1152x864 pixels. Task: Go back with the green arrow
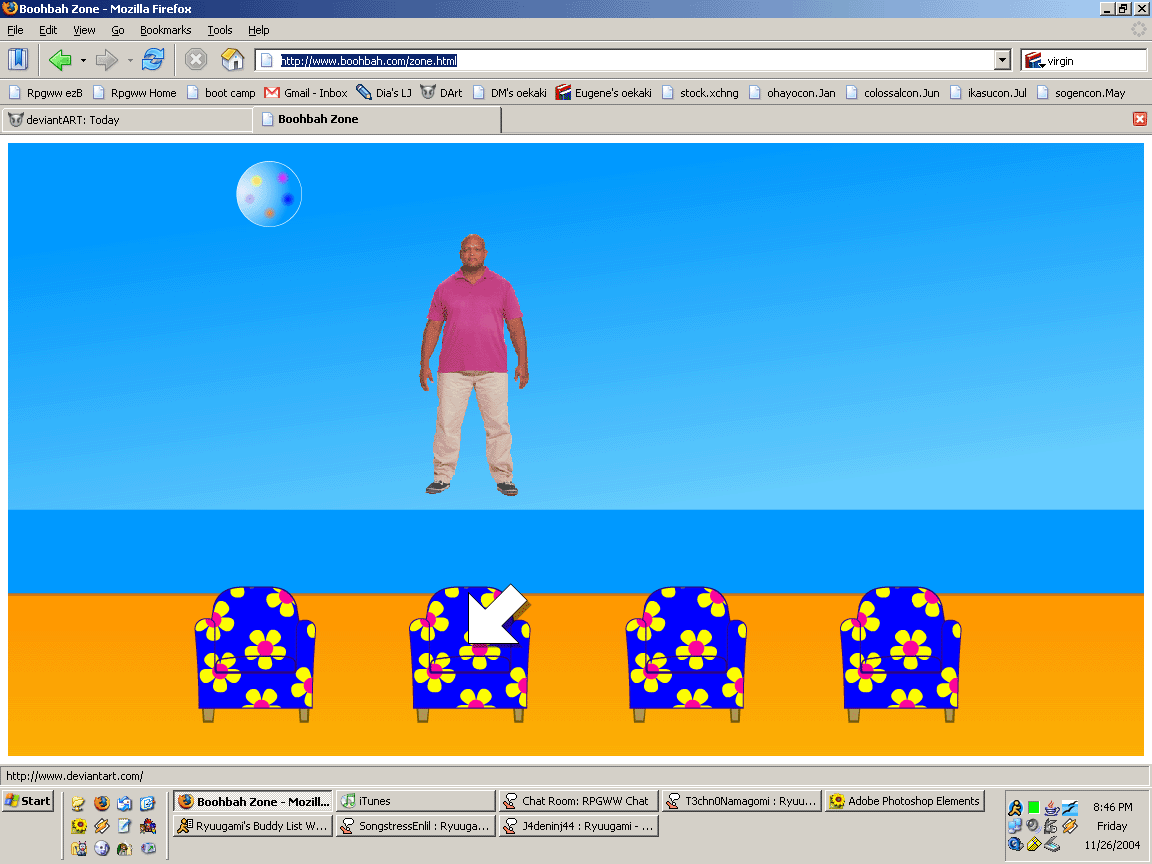click(x=60, y=60)
